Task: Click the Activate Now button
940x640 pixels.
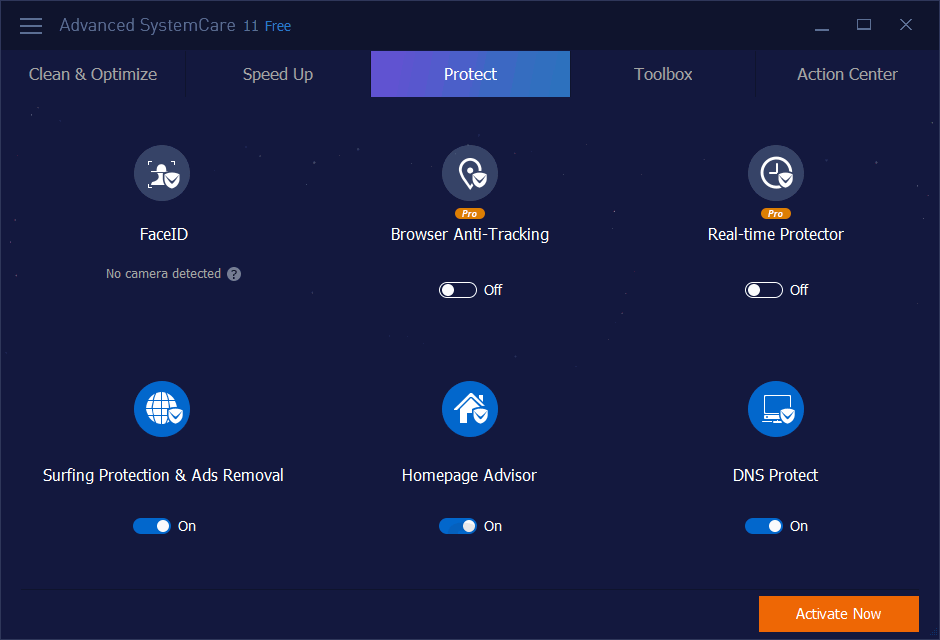Action: [x=839, y=614]
